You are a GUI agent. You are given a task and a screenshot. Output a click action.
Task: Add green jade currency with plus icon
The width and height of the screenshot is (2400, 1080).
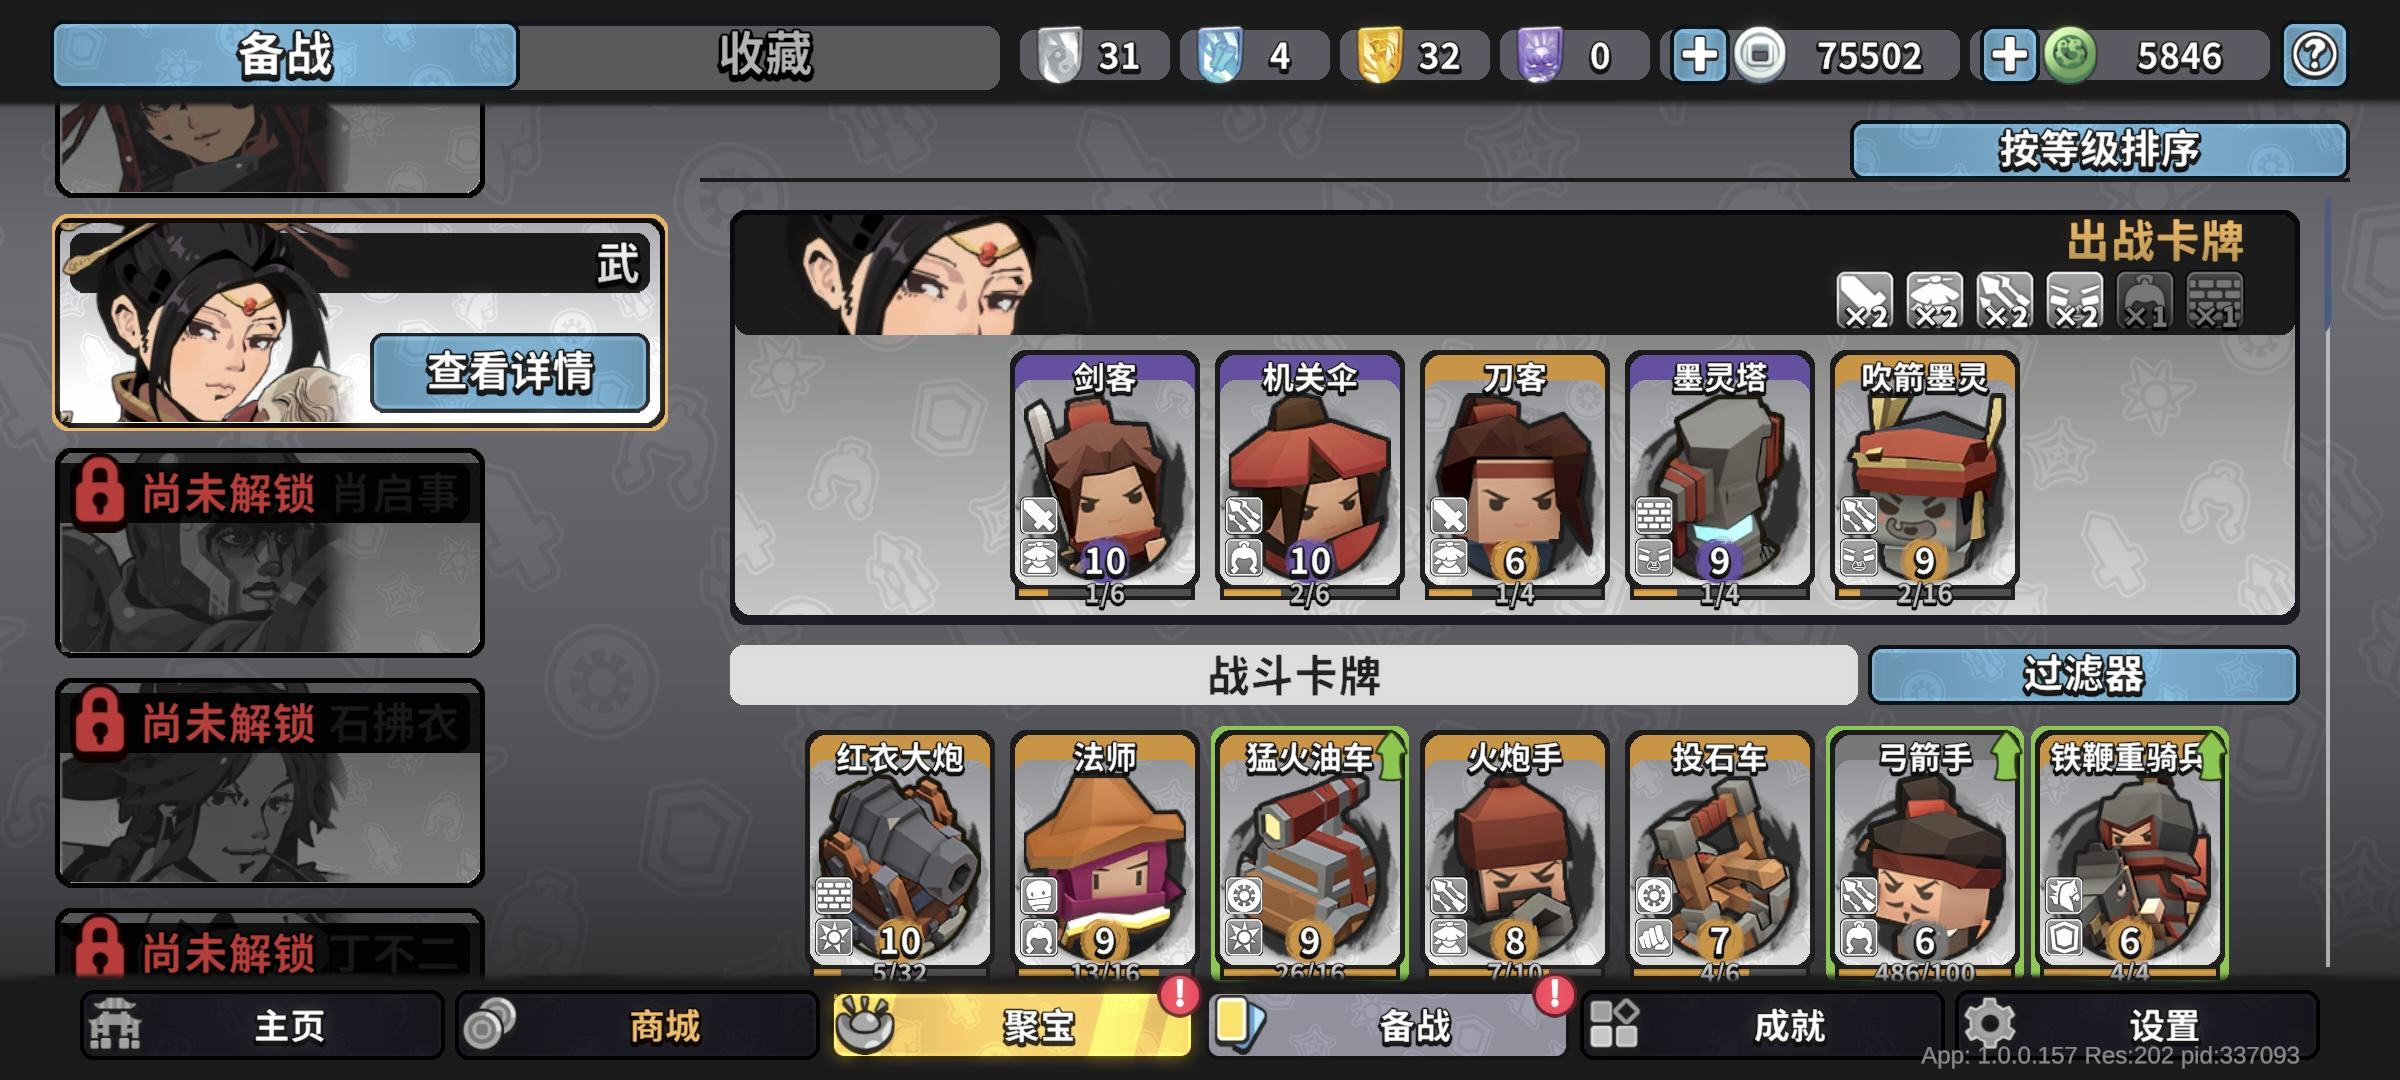coord(2009,55)
